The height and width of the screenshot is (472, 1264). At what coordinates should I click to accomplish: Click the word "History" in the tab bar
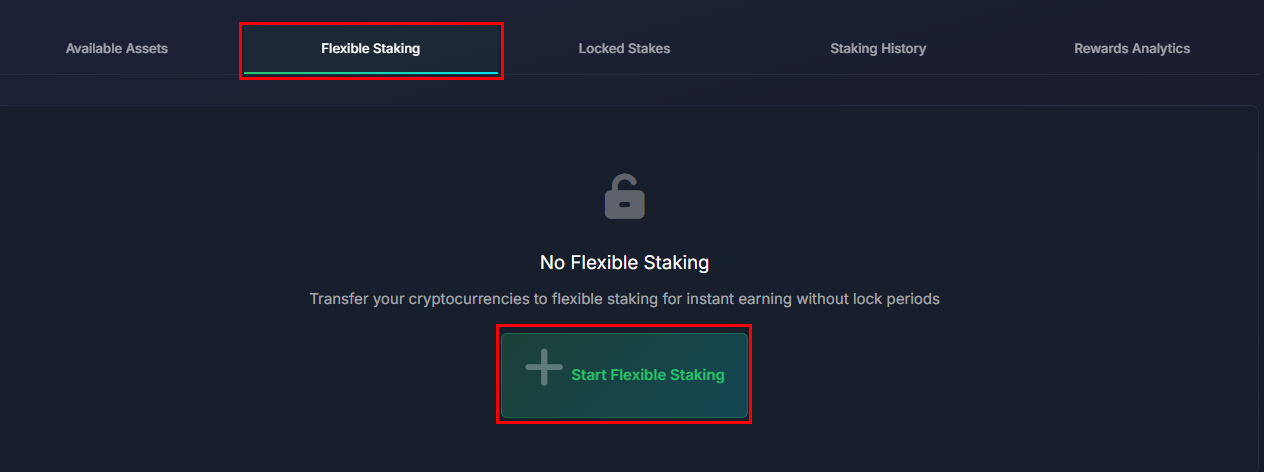point(901,48)
